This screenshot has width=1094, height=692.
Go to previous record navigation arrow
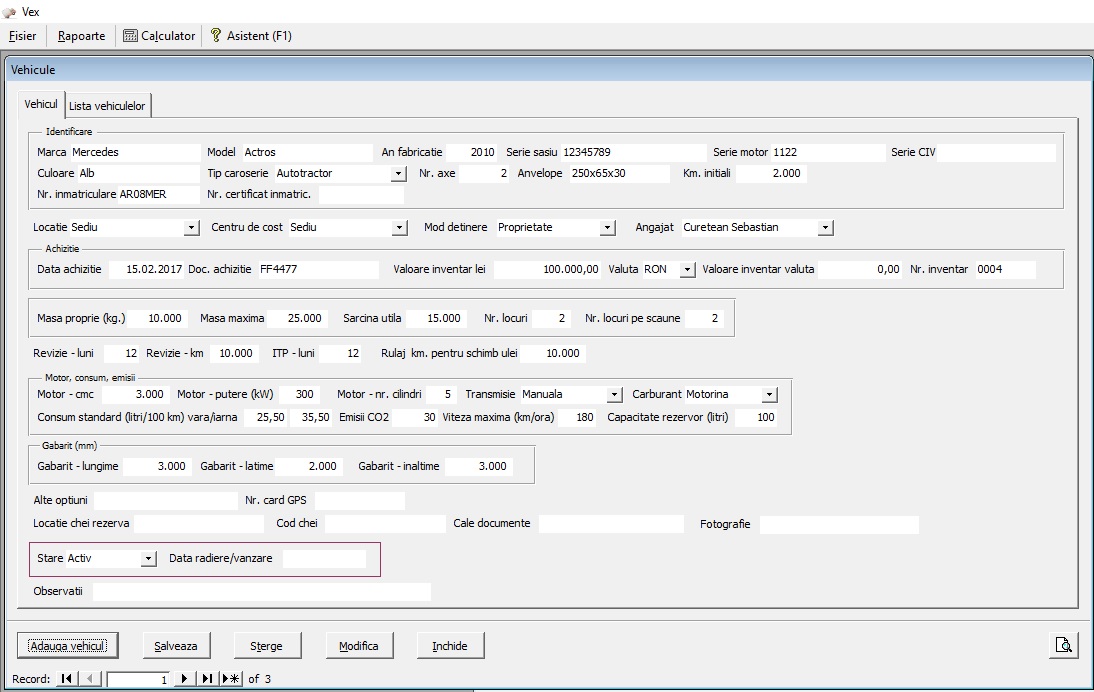point(90,679)
